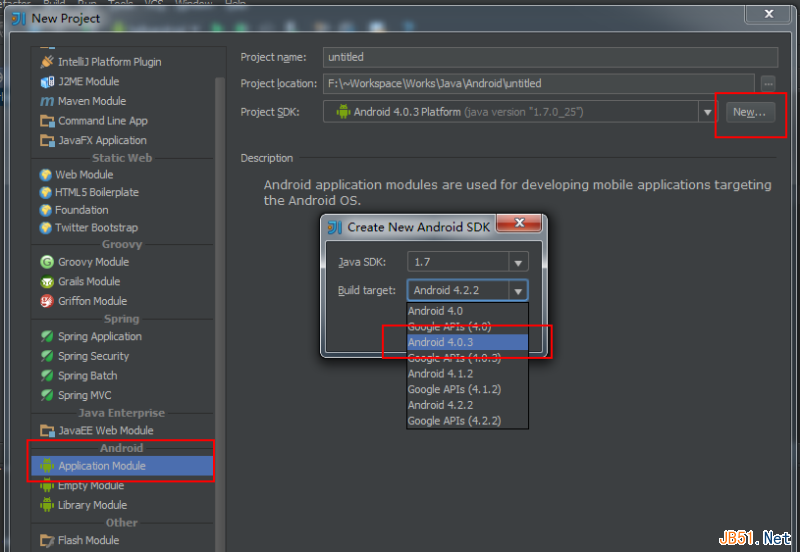Click the Project location text field
Image resolution: width=800 pixels, height=552 pixels.
click(538, 84)
